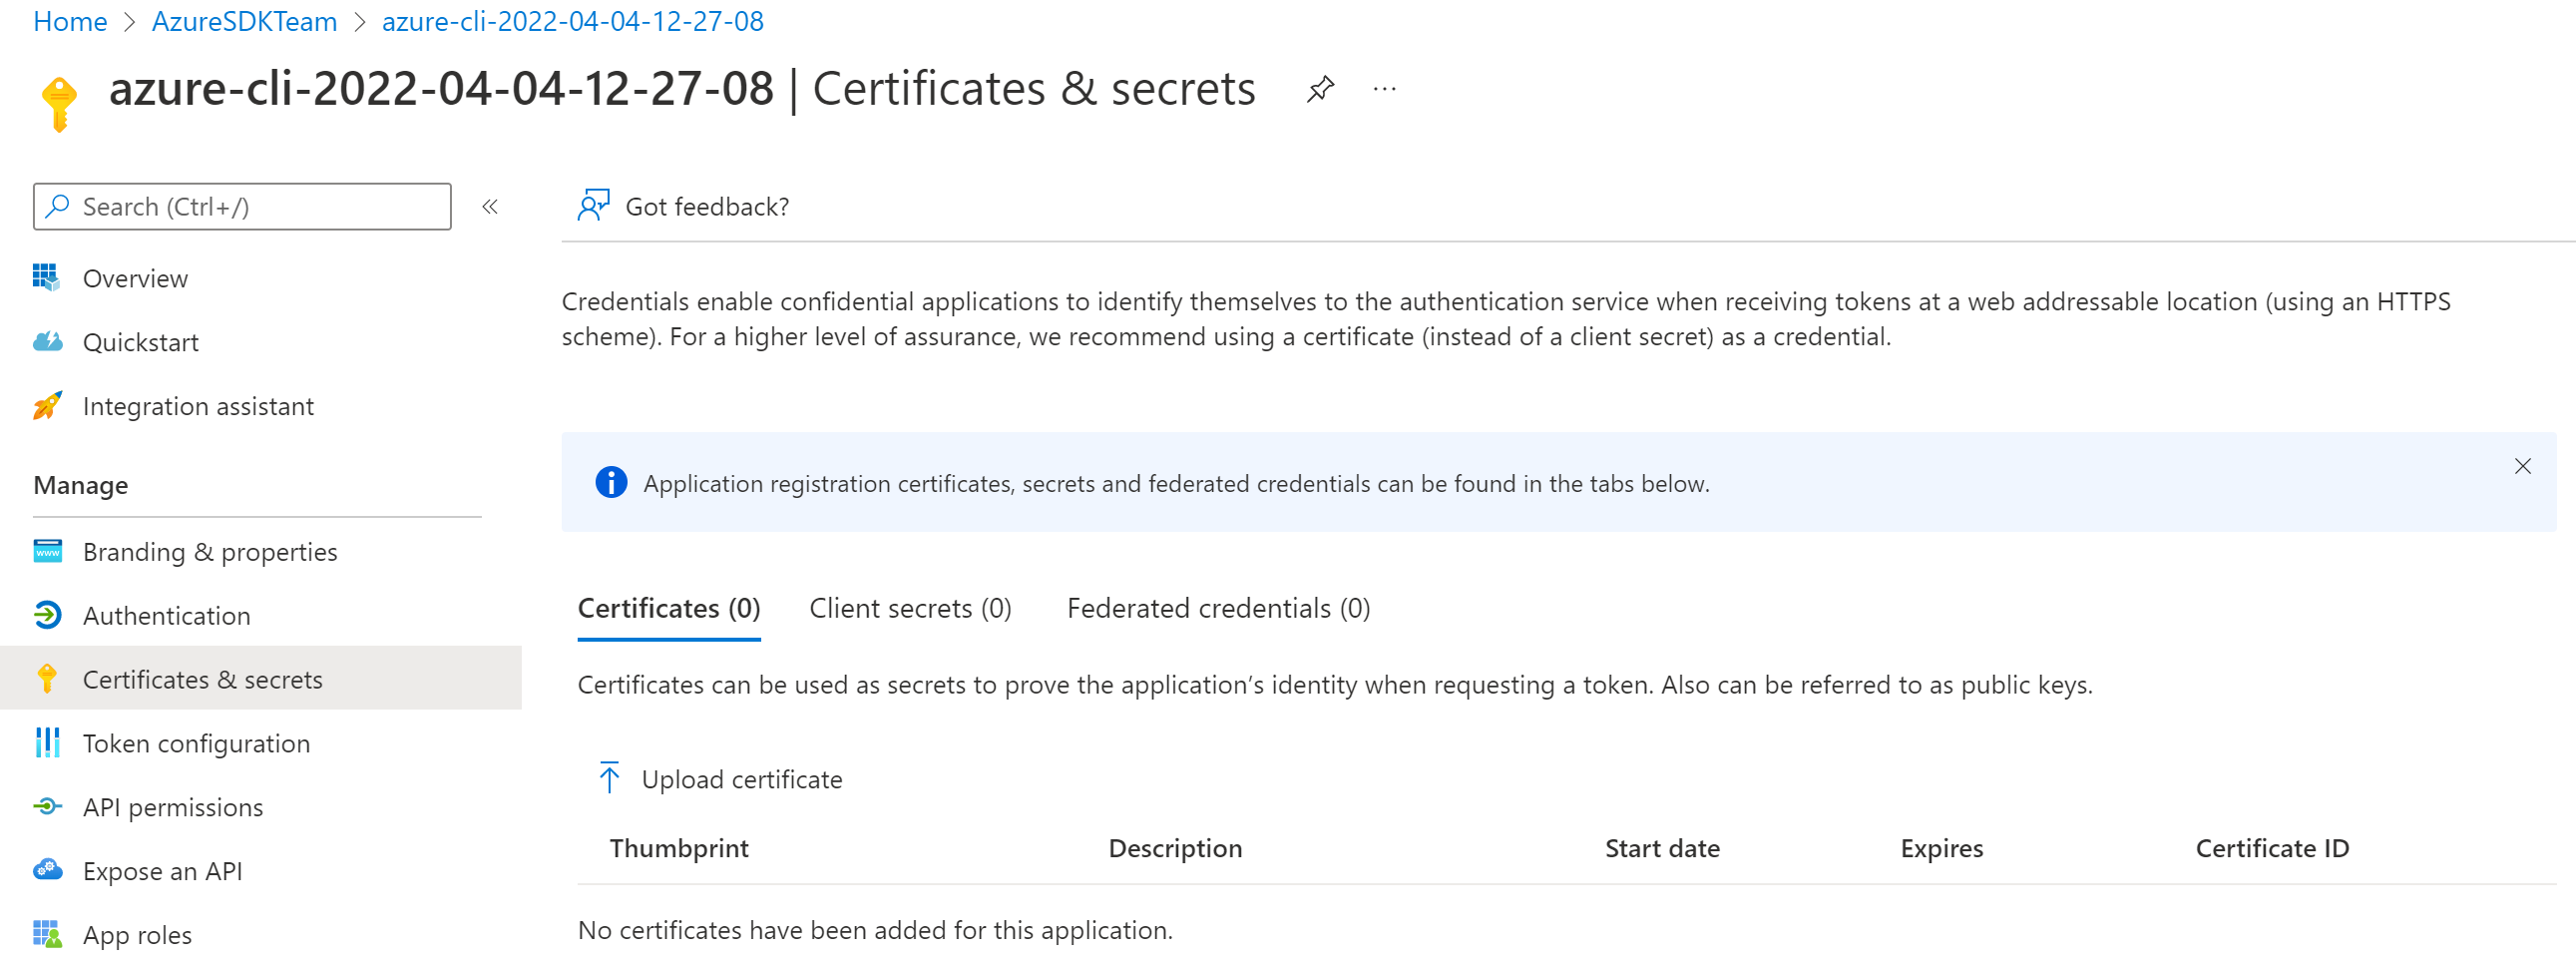Open the Overview section

(134, 278)
